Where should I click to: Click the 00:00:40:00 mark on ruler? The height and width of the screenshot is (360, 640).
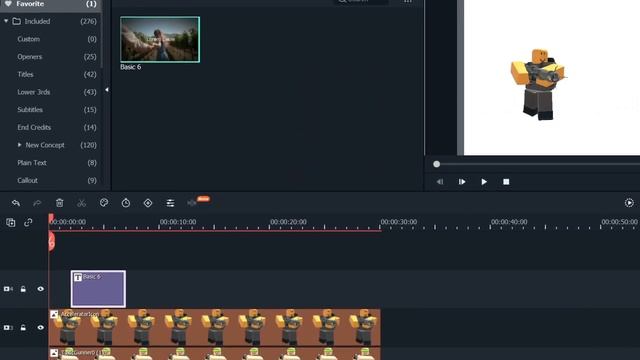pyautogui.click(x=509, y=222)
